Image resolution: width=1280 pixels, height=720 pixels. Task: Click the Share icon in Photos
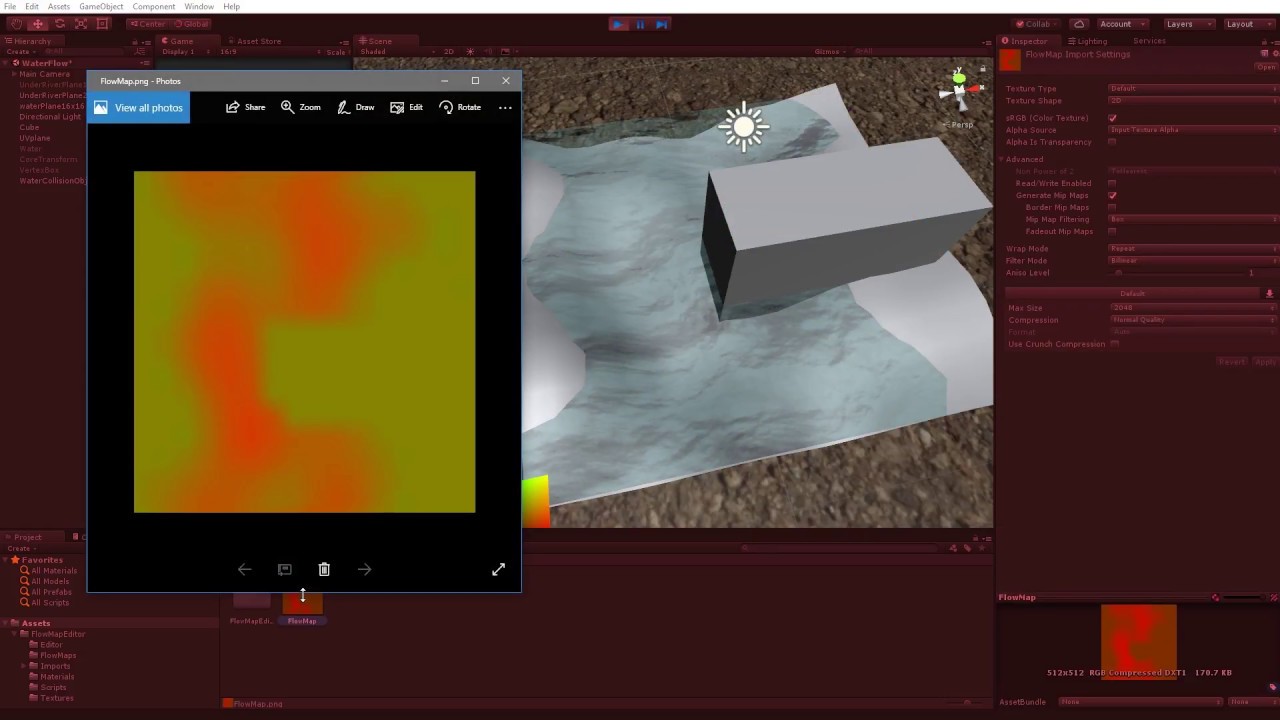point(246,107)
